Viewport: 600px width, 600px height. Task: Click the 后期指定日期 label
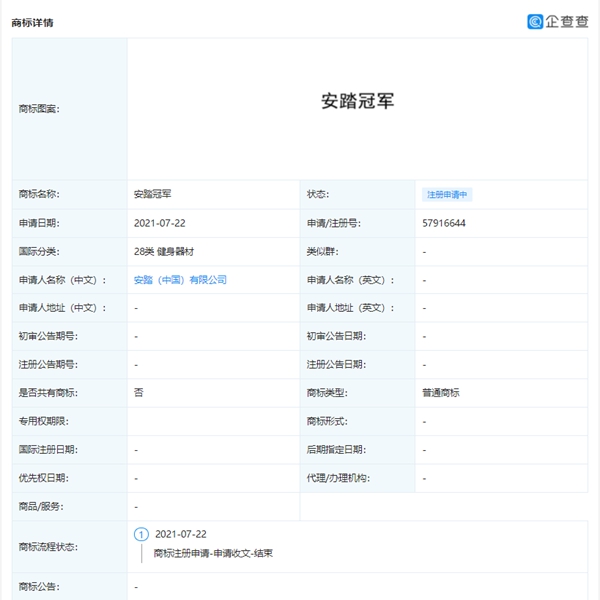[x=336, y=450]
